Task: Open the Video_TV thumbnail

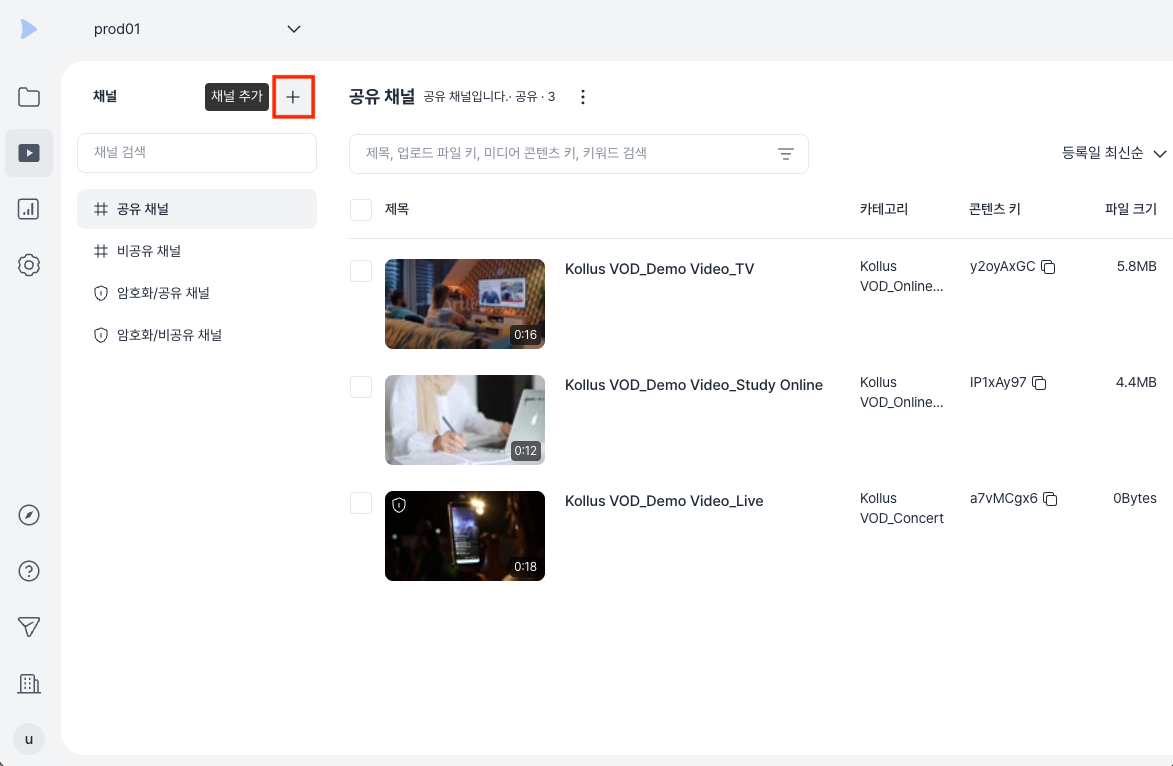Action: coord(465,304)
